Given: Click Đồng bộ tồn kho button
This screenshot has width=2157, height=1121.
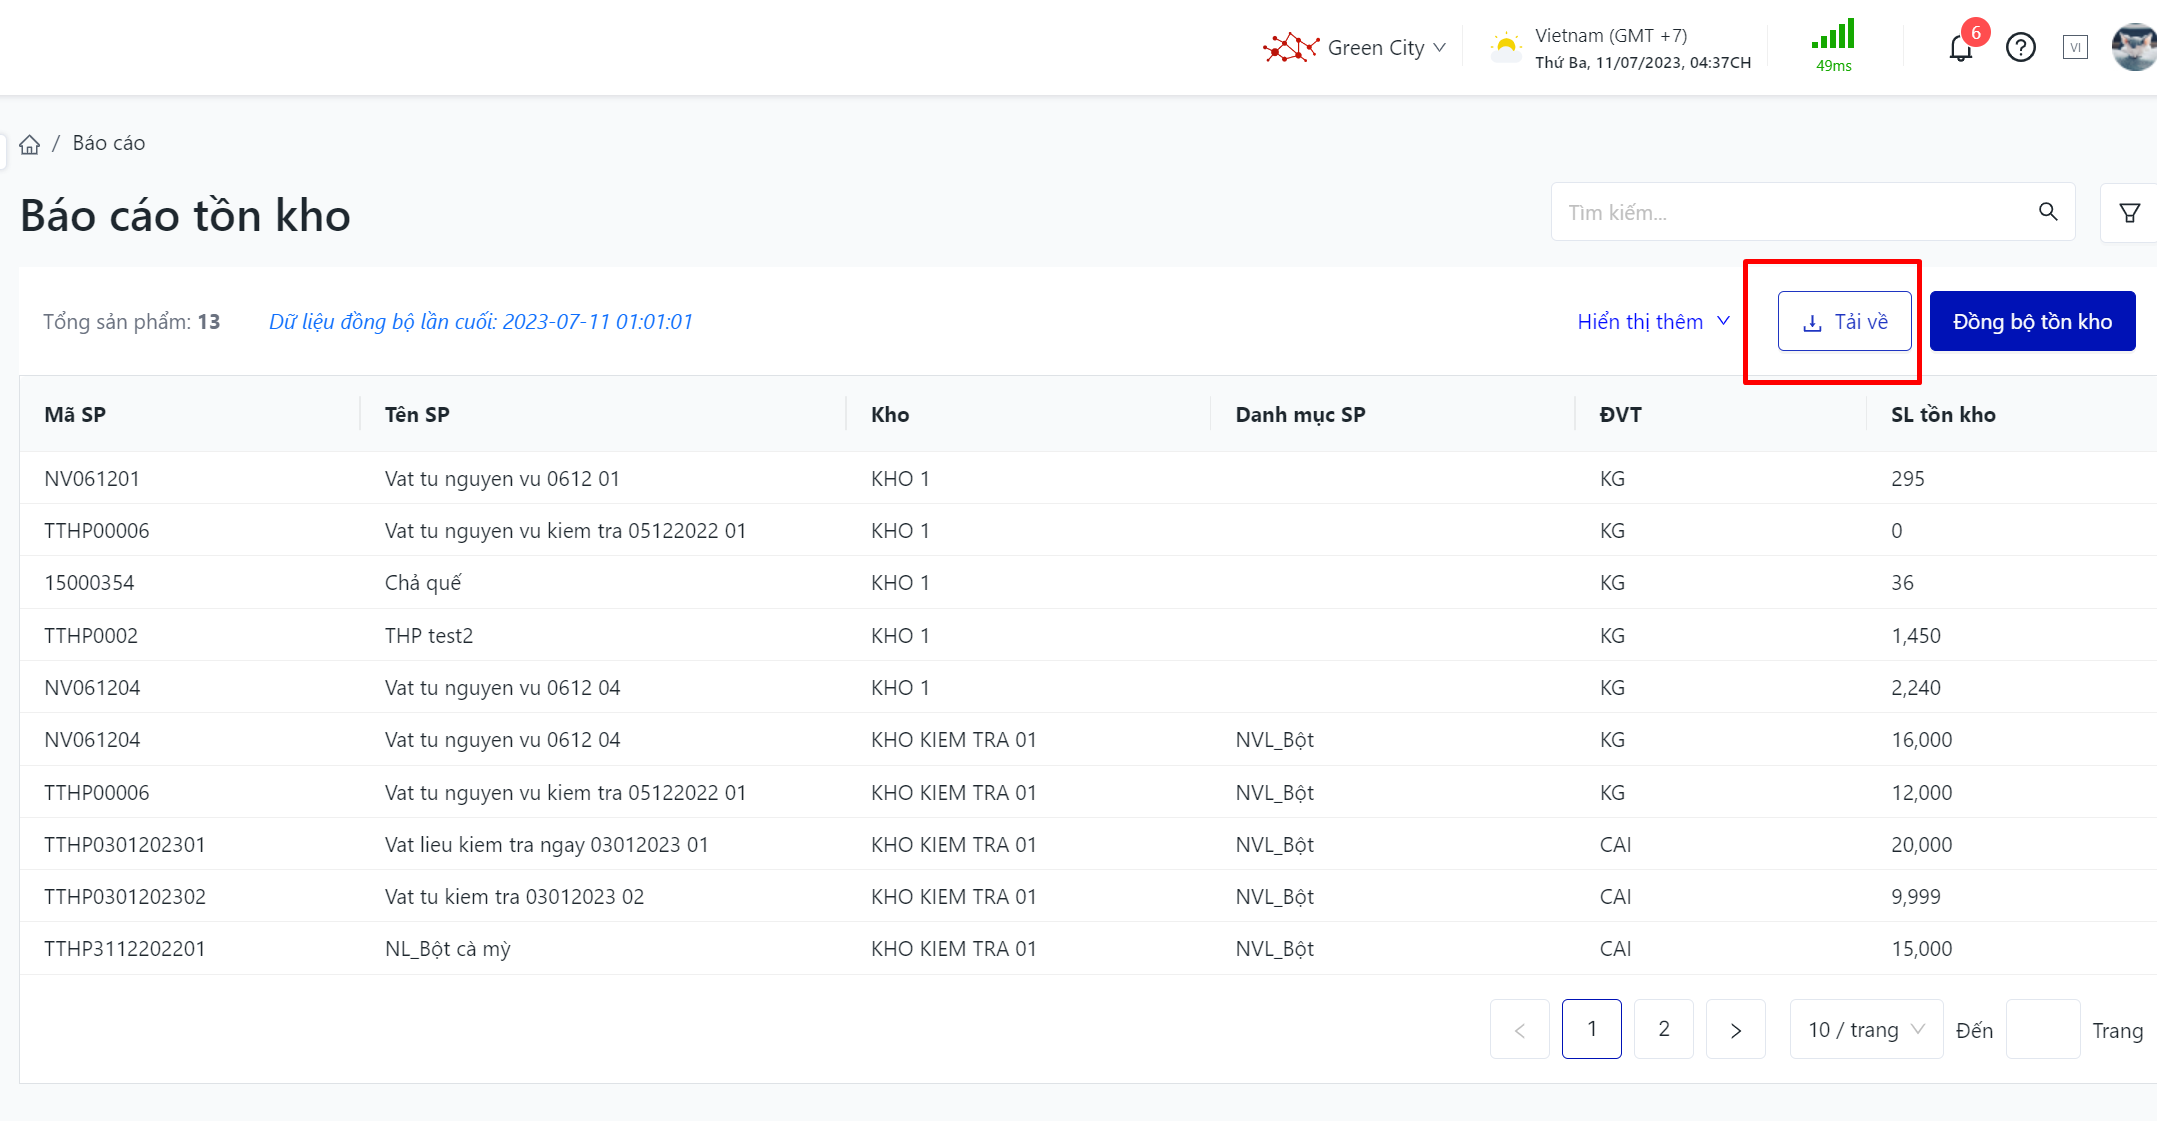Looking at the screenshot, I should (2032, 322).
